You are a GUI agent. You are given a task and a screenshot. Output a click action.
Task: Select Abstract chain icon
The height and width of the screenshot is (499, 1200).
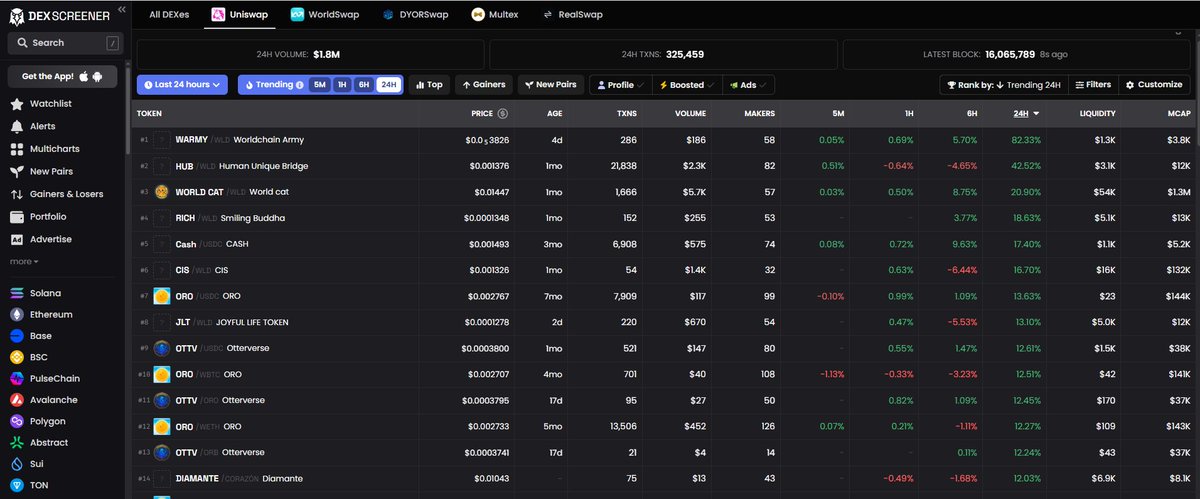coord(17,443)
